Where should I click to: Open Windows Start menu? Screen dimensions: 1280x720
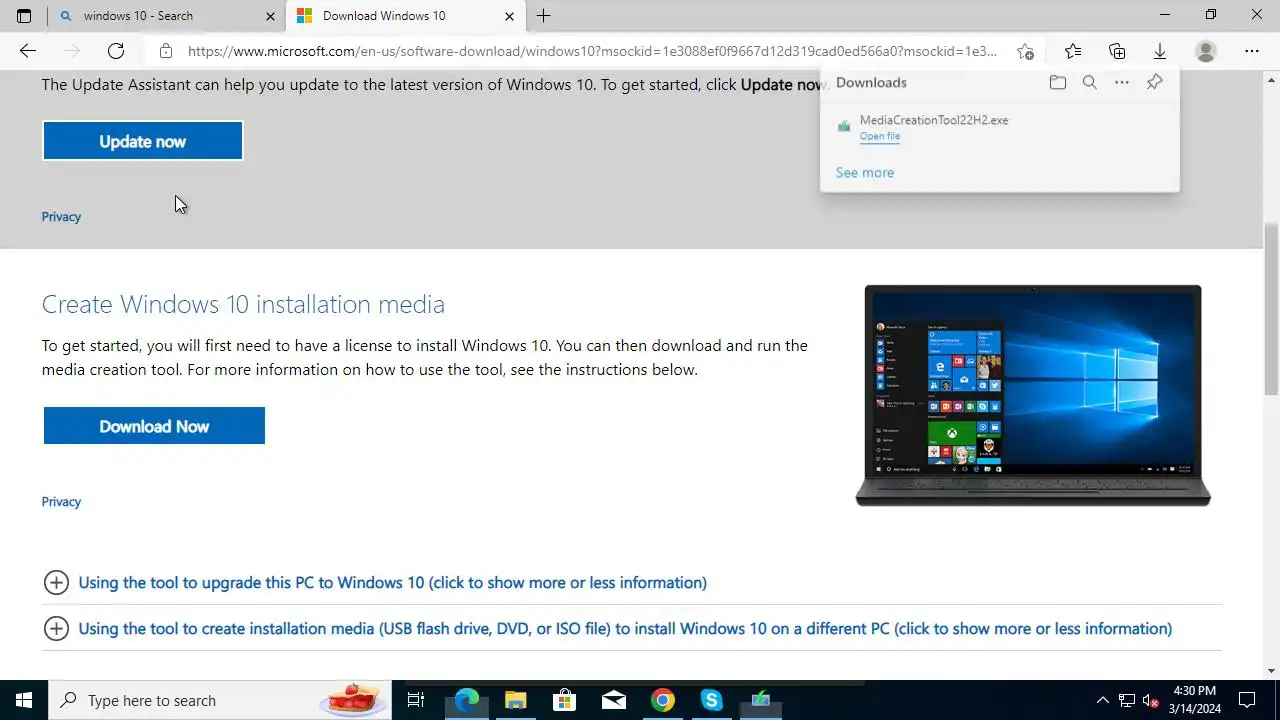pyautogui.click(x=24, y=700)
